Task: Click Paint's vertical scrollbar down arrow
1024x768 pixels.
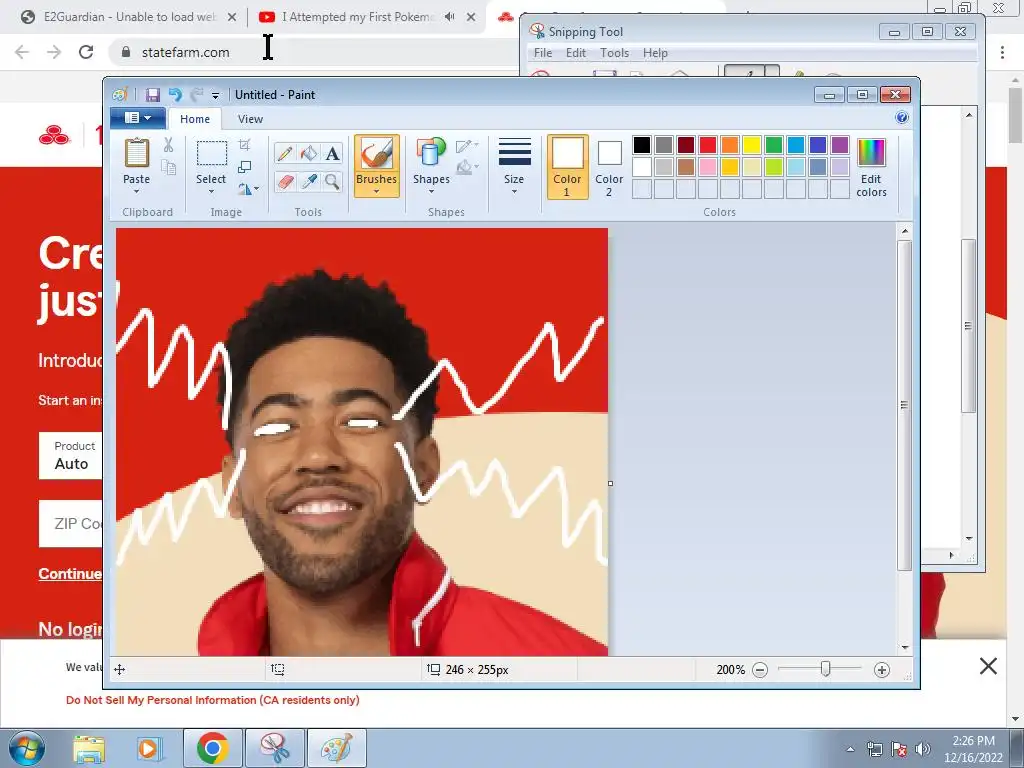Action: point(904,647)
